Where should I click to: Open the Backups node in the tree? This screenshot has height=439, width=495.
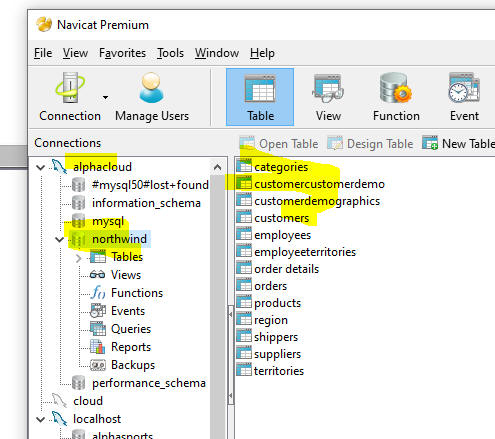click(x=133, y=365)
